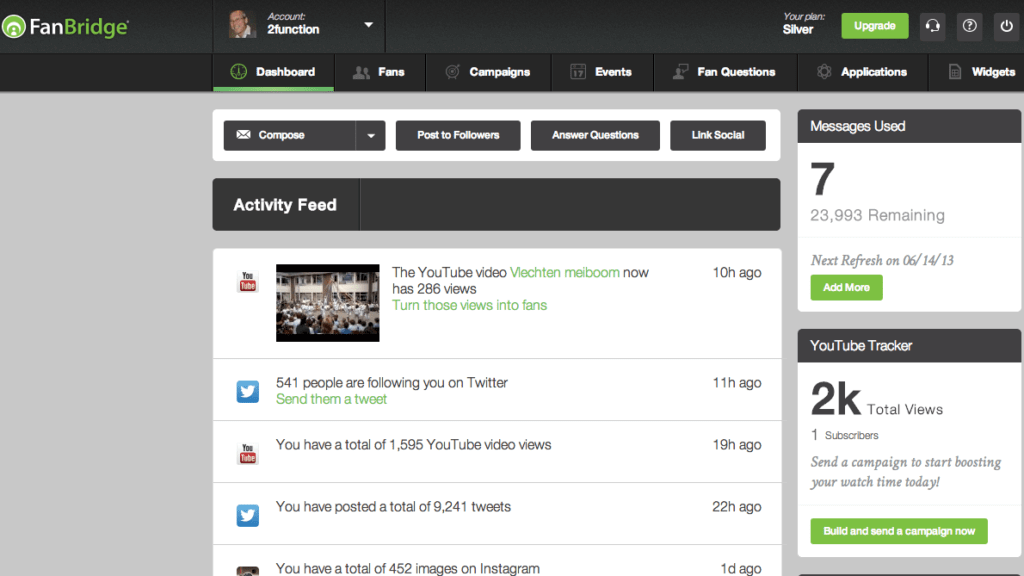Screen dimensions: 1024x576
Task: Click the 9,241 tweets entry text
Action: (x=393, y=507)
